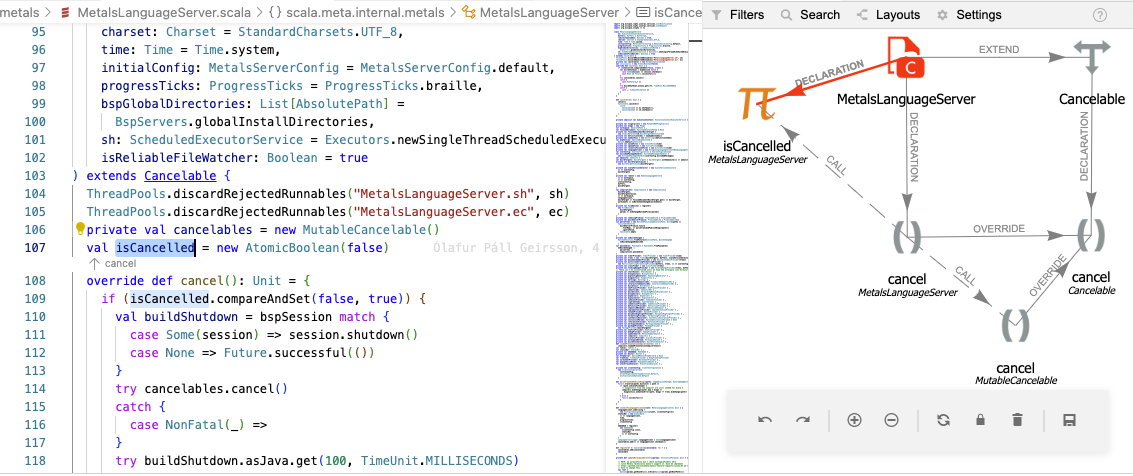
Task: Click the redo icon in graph toolbar
Action: pyautogui.click(x=803, y=420)
